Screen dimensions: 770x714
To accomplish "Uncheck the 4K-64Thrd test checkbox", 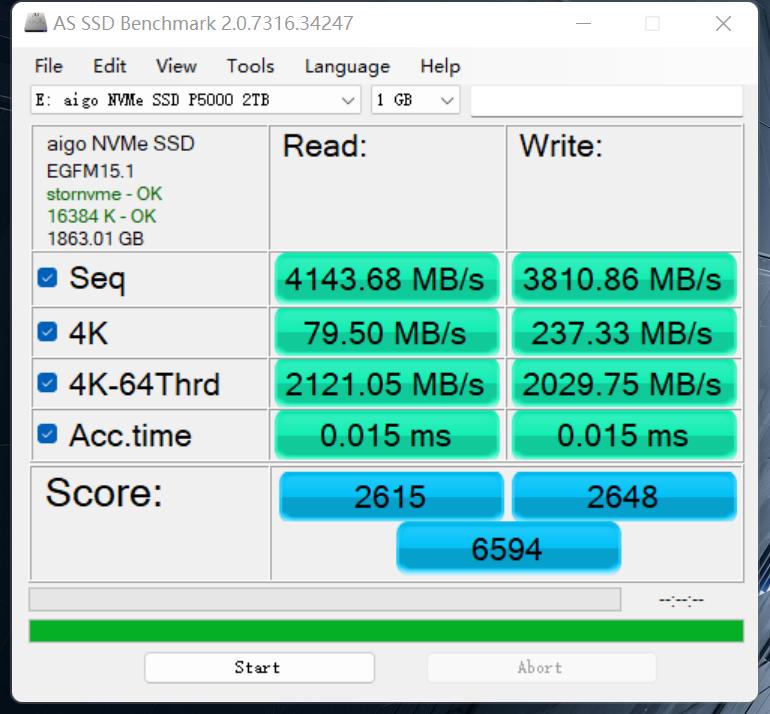I will pos(47,383).
